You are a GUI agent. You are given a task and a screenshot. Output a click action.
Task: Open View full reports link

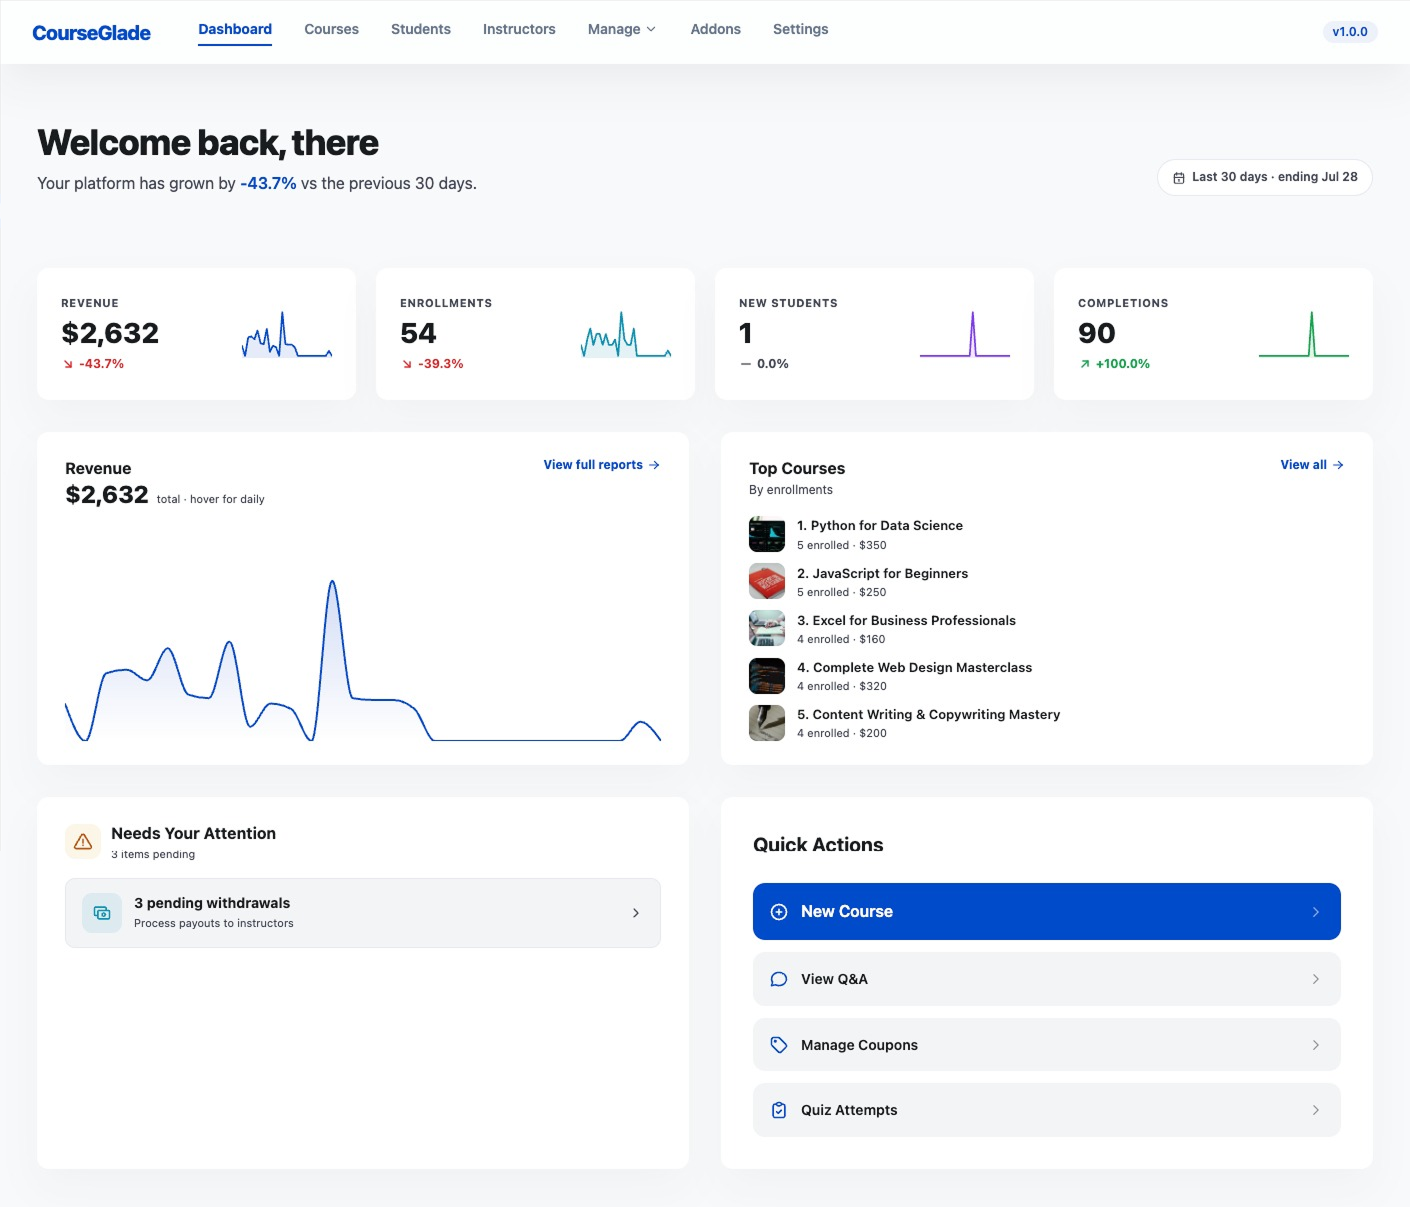pyautogui.click(x=601, y=465)
